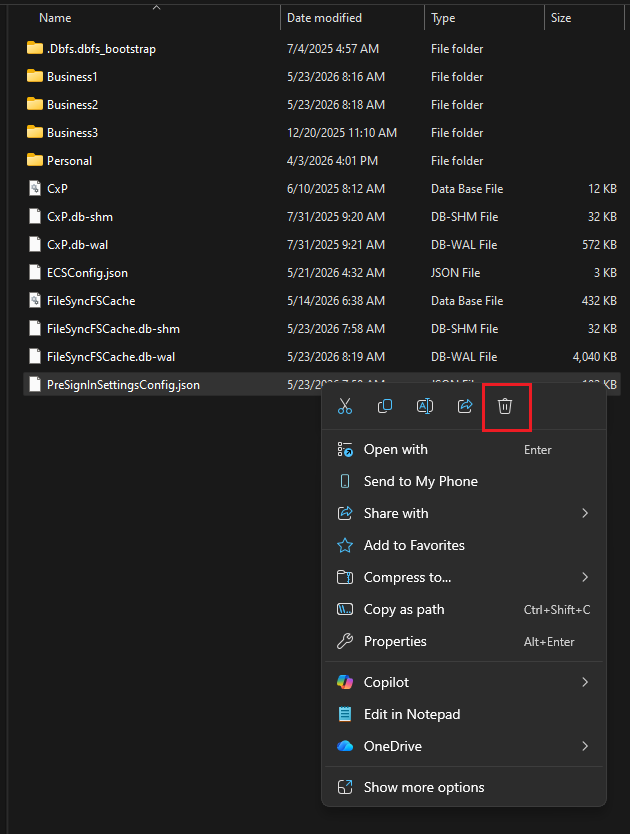Viewport: 630px width, 834px height.
Task: Expand the Share with submenu arrow
Action: [x=585, y=513]
